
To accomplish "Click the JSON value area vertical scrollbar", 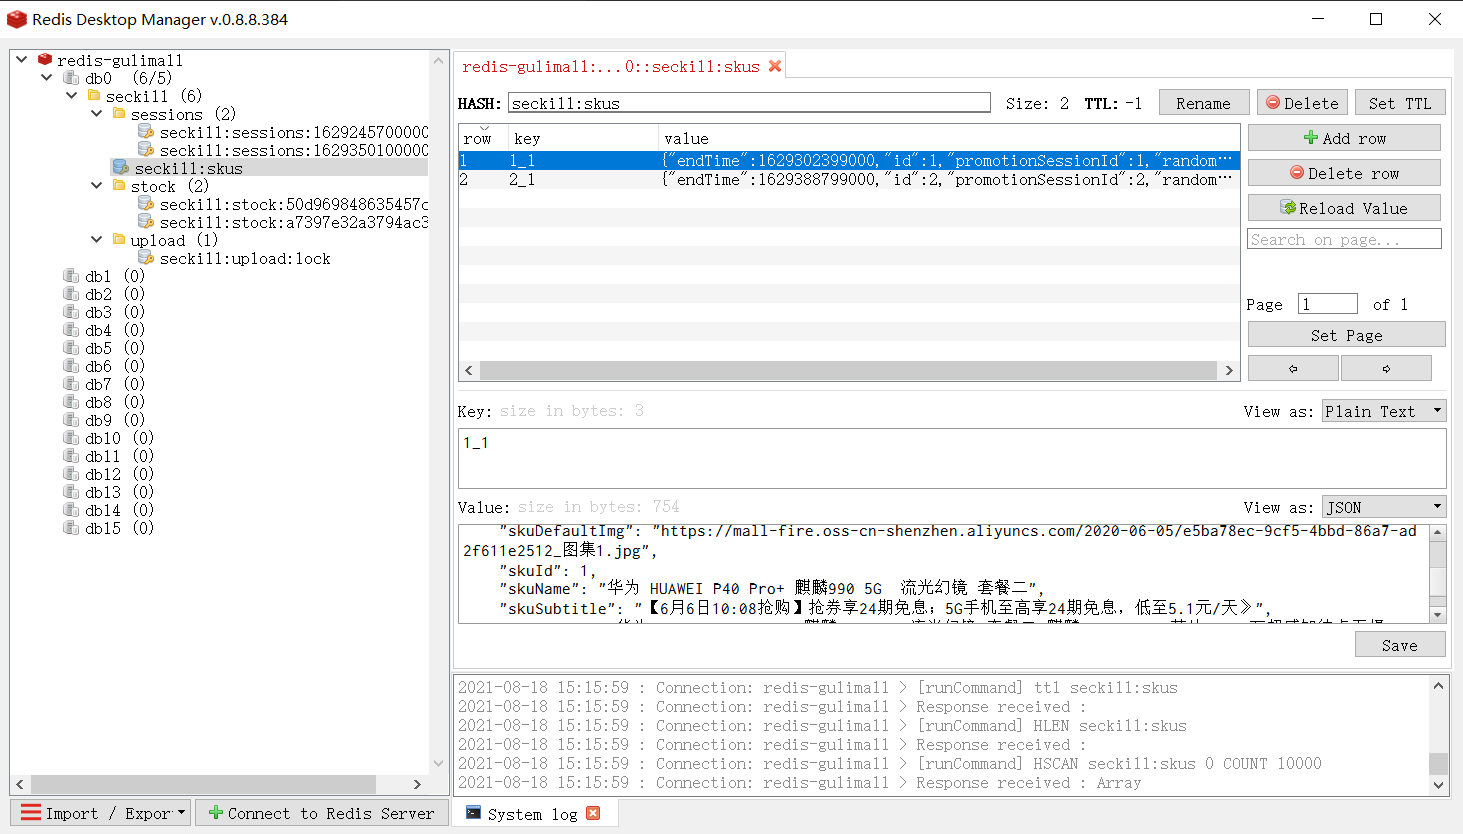I will (x=1438, y=574).
